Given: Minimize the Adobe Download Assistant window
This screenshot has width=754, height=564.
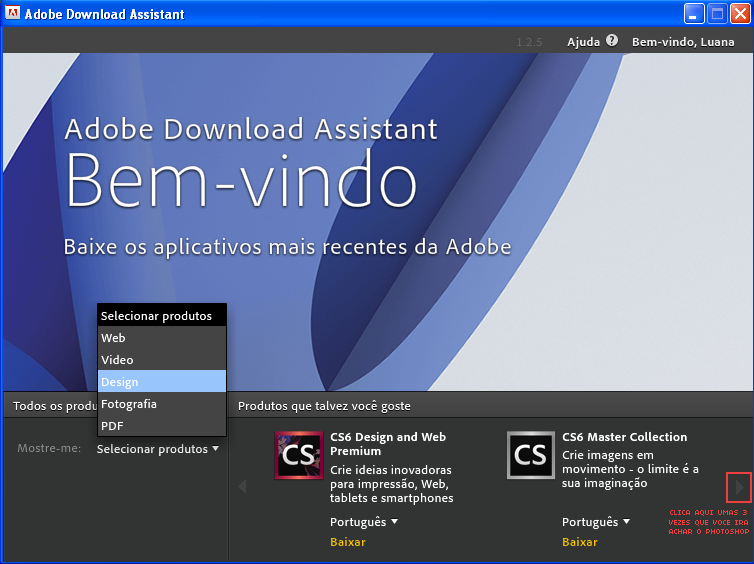Looking at the screenshot, I should tap(694, 14).
